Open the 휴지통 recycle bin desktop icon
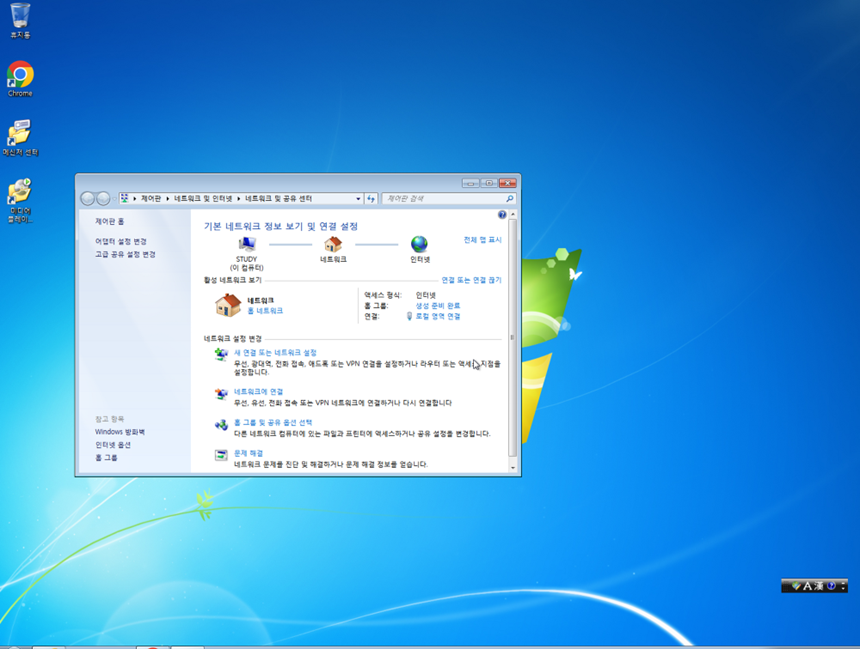This screenshot has width=860, height=649. (20, 20)
